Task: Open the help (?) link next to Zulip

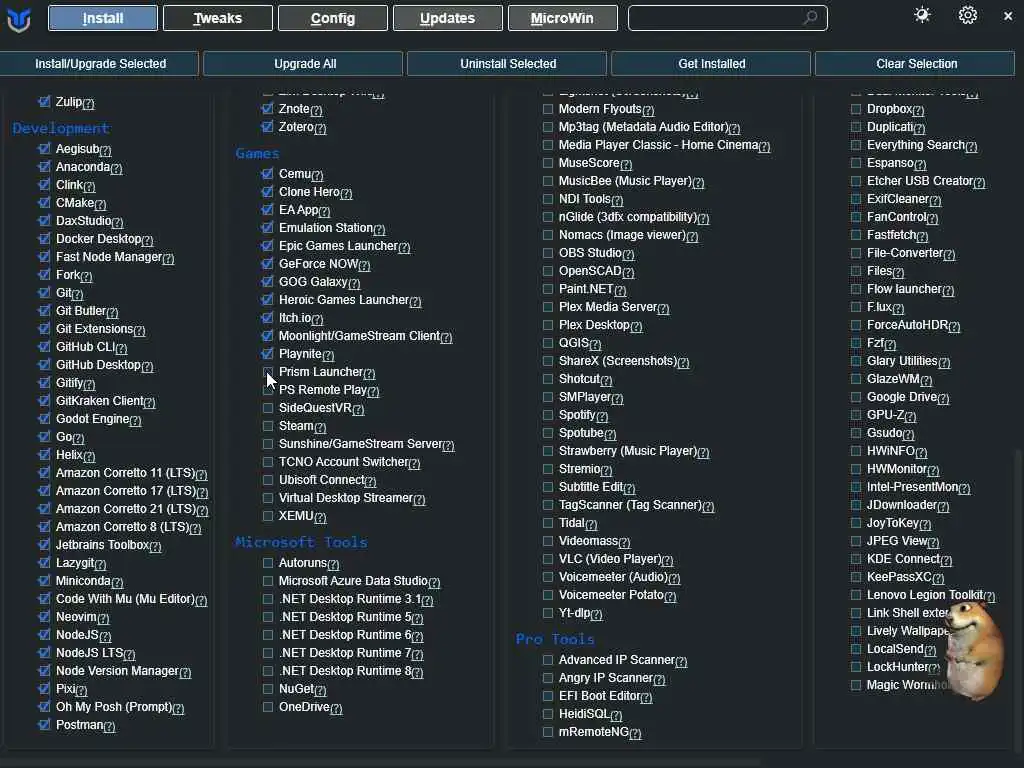Action: (88, 103)
